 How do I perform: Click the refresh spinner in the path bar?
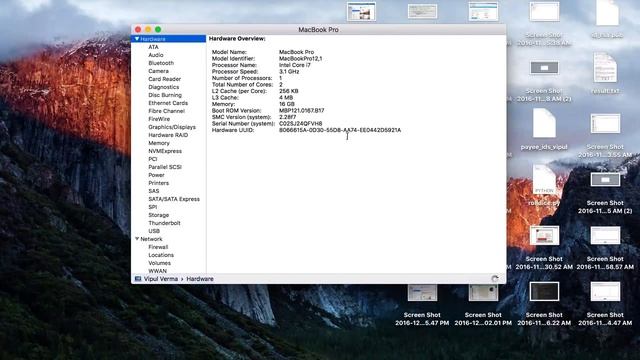point(495,279)
